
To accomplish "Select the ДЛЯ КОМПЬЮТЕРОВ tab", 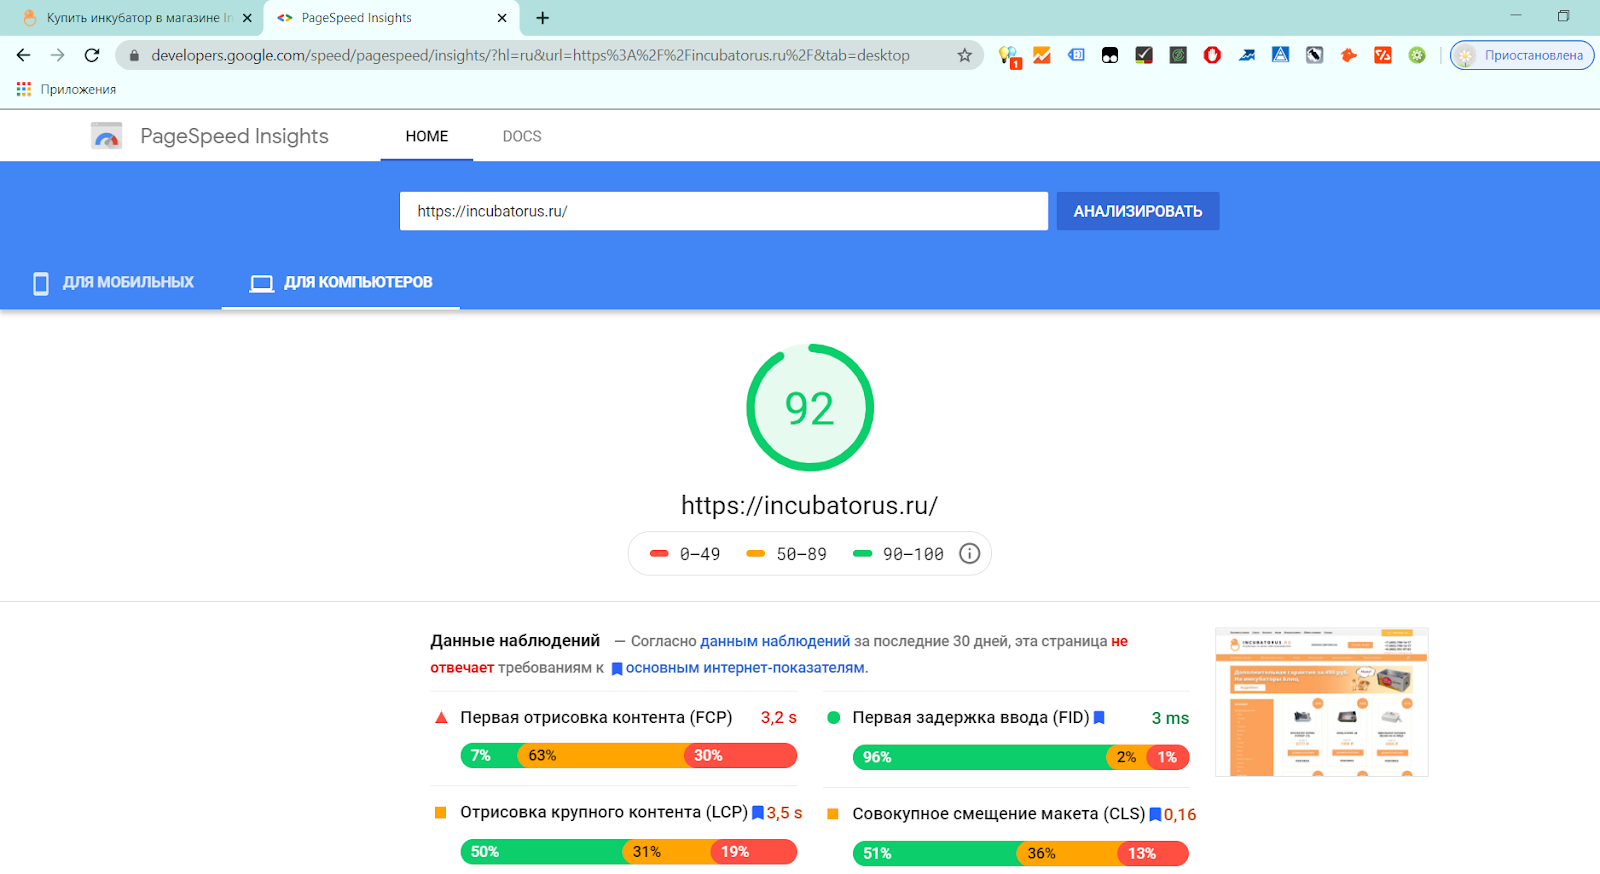I will [x=341, y=283].
